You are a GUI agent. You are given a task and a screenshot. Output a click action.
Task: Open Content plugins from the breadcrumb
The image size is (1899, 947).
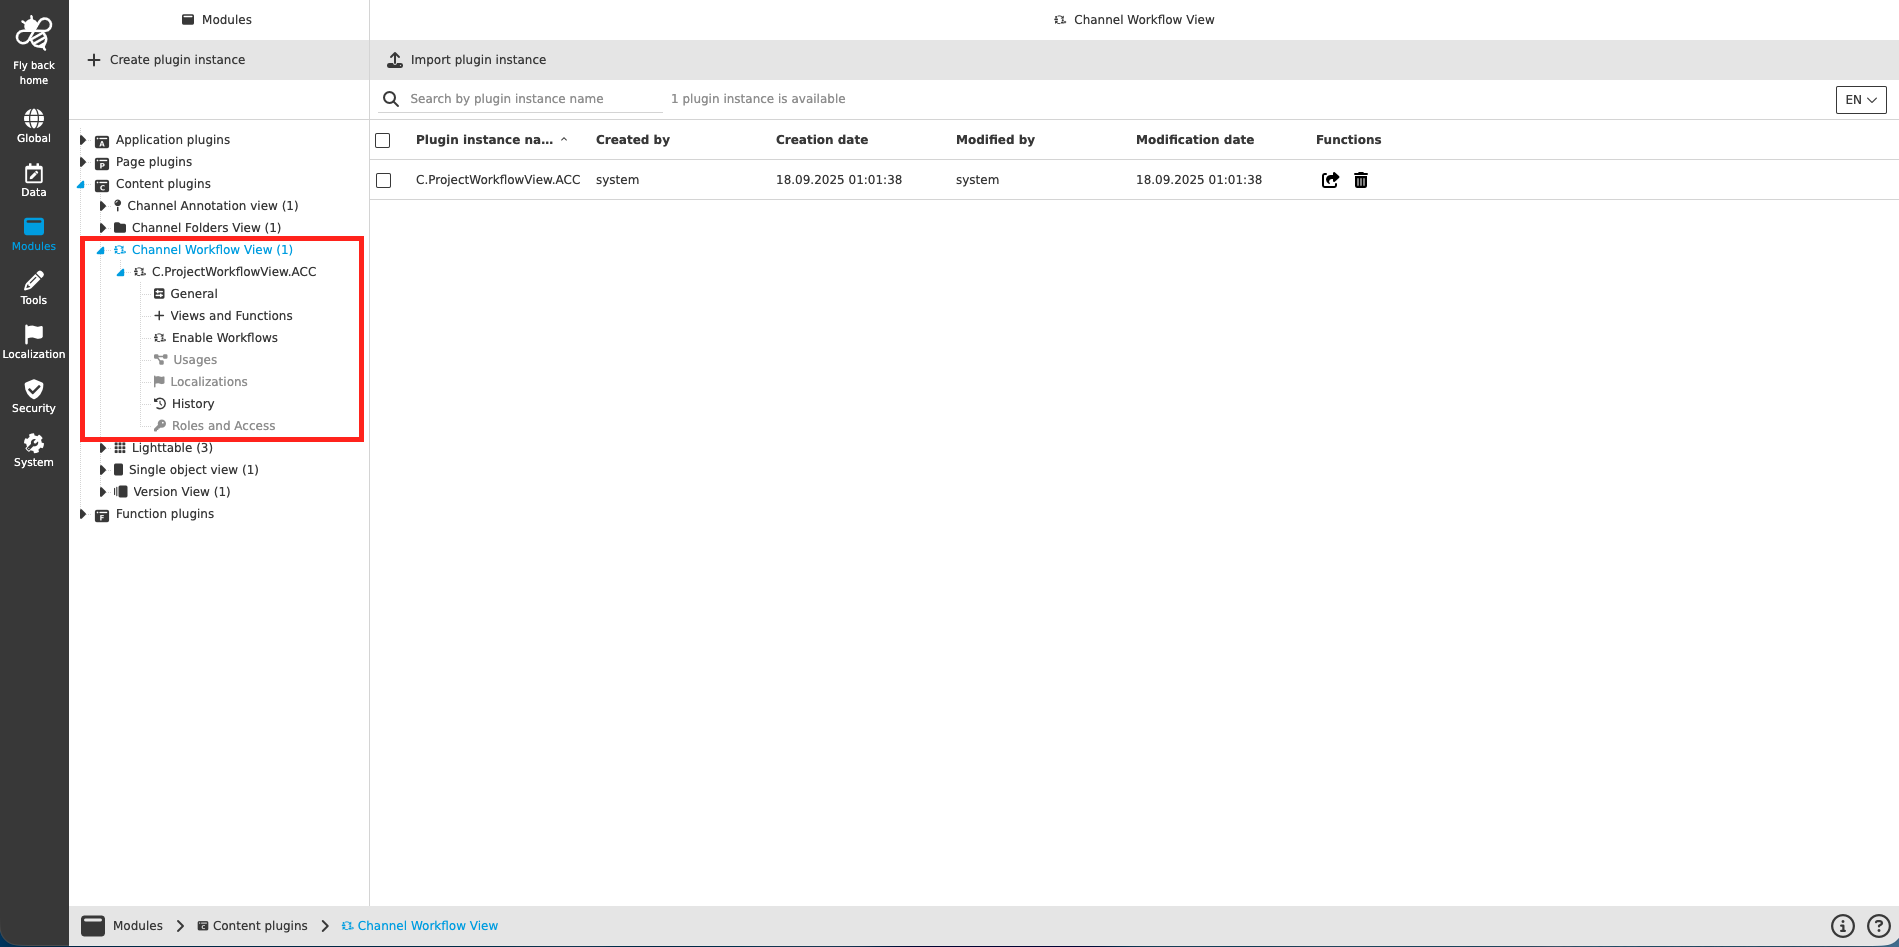(x=260, y=925)
